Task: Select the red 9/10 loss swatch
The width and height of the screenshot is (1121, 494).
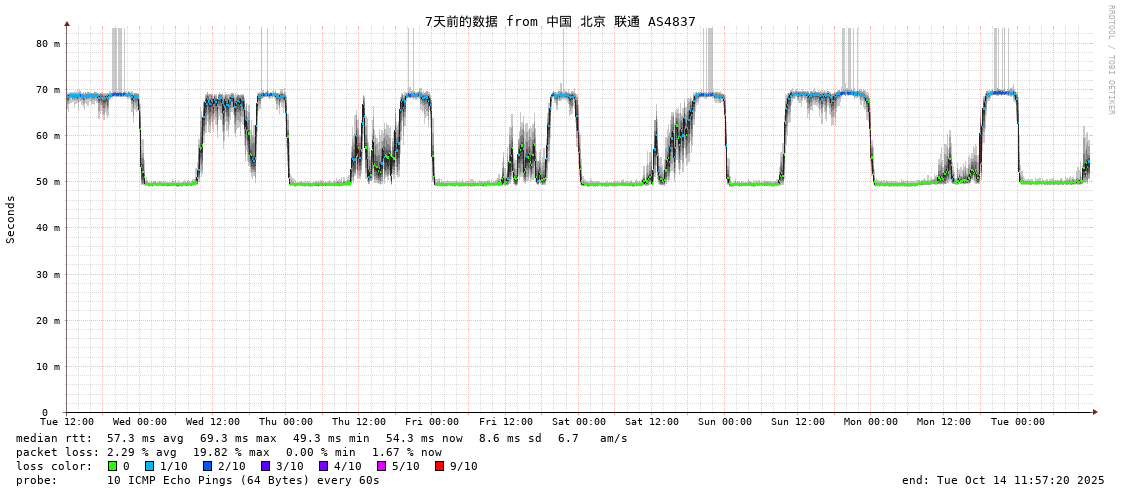Action: (x=440, y=466)
